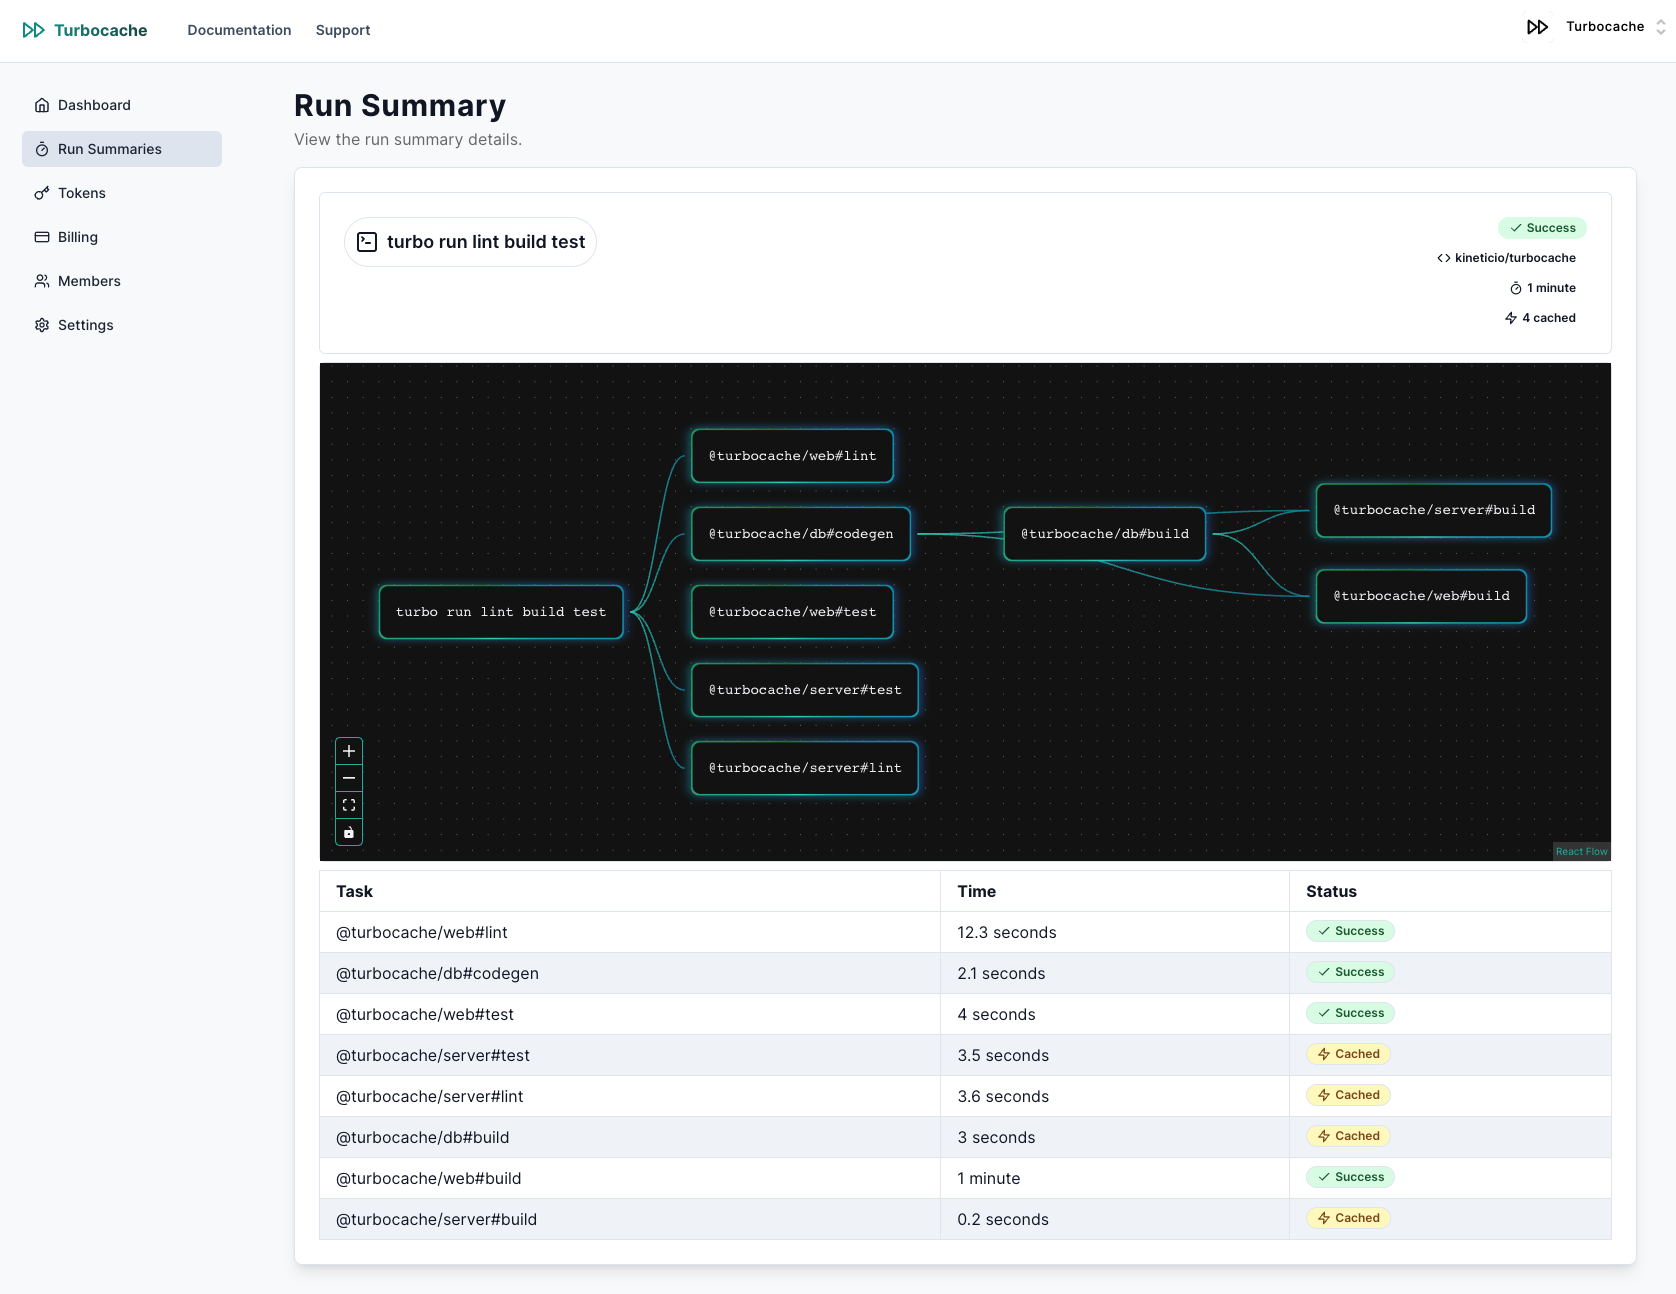
Task: Click the code icon beside kineticio/turbocache
Action: 1444,258
